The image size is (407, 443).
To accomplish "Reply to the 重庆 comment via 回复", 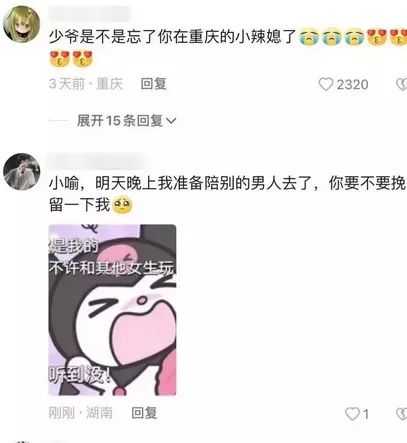I will tap(153, 84).
